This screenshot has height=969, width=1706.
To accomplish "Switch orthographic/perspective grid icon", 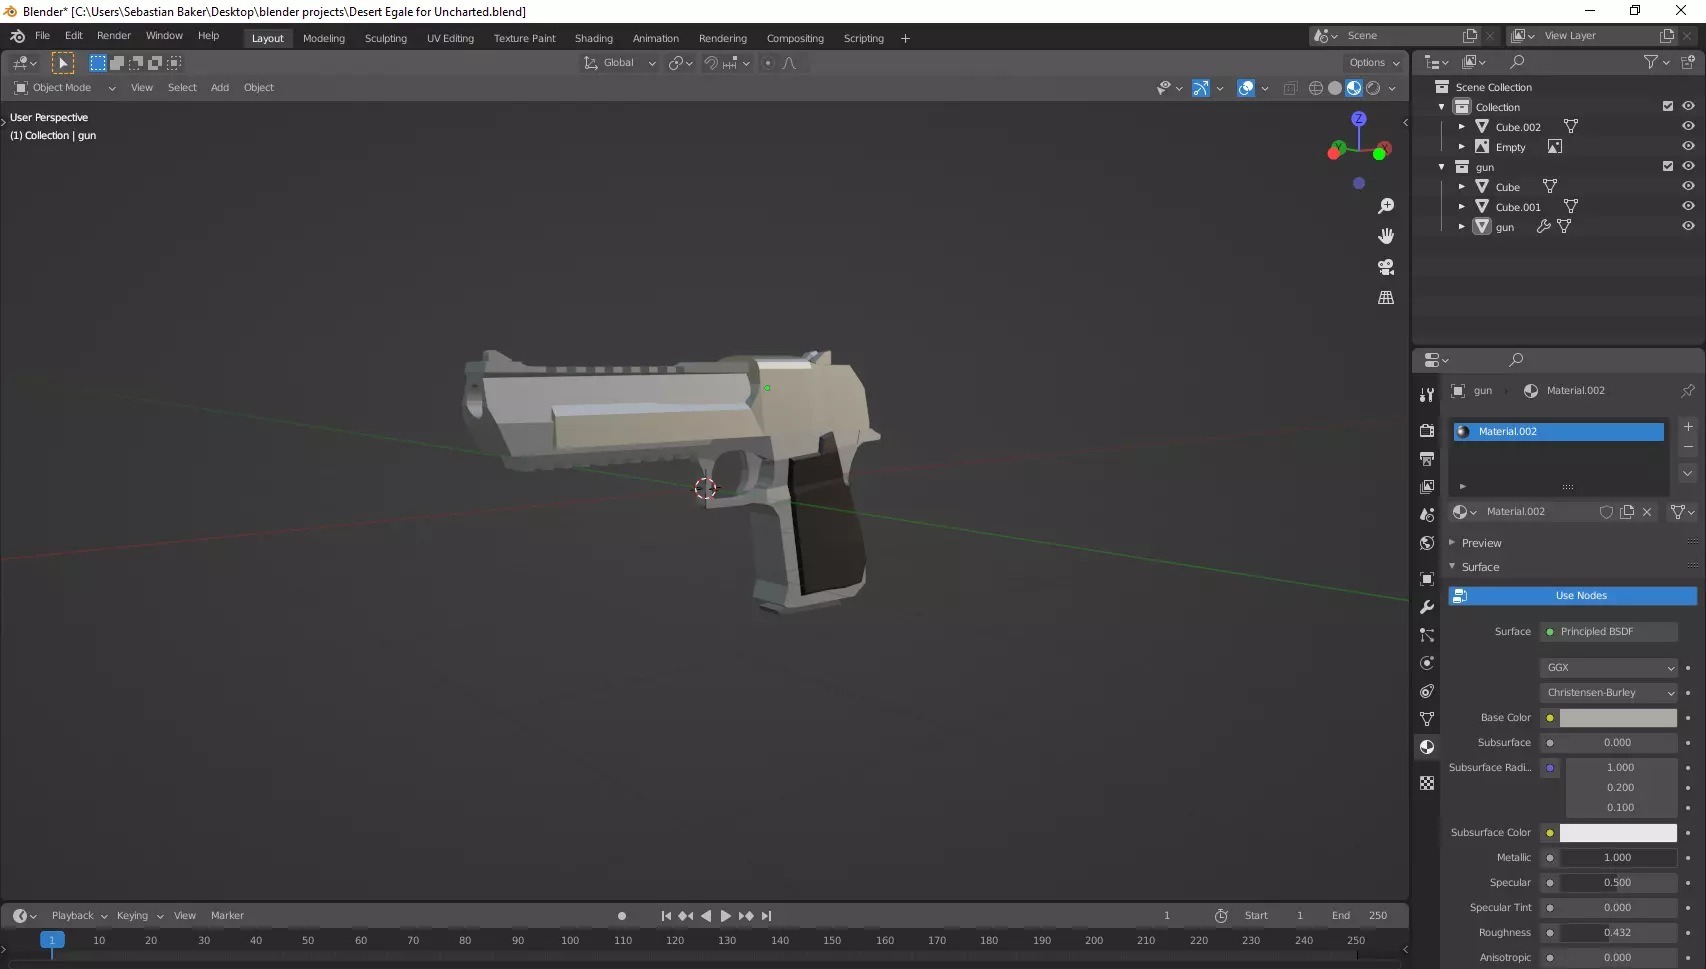I will (1386, 298).
